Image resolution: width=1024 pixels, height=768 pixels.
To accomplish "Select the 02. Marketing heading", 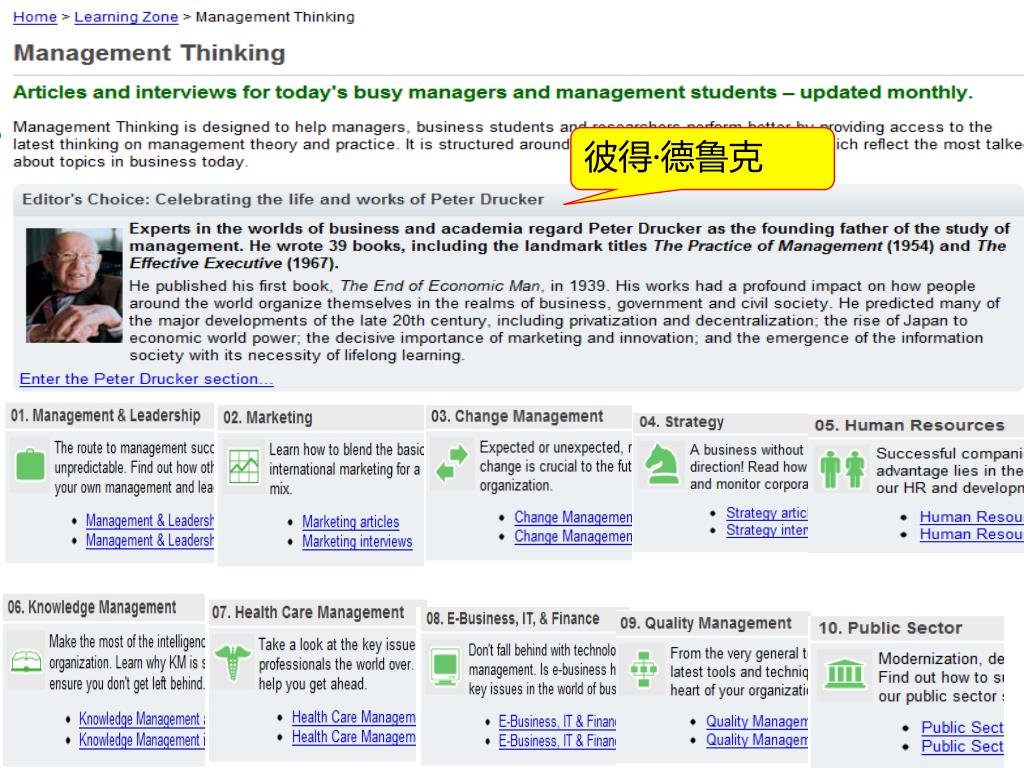I will click(x=268, y=417).
